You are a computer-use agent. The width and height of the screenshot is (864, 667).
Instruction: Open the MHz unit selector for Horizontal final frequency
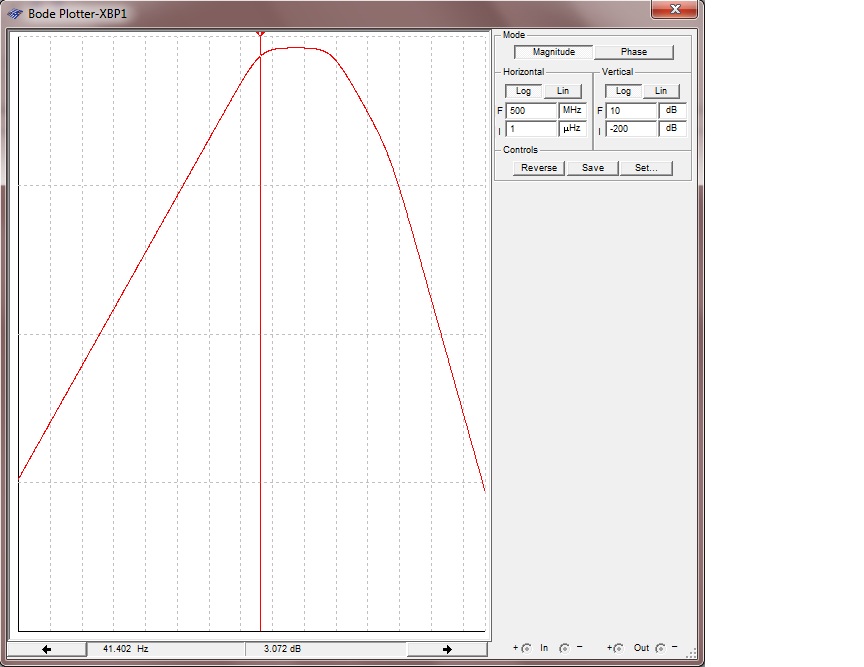pos(573,111)
